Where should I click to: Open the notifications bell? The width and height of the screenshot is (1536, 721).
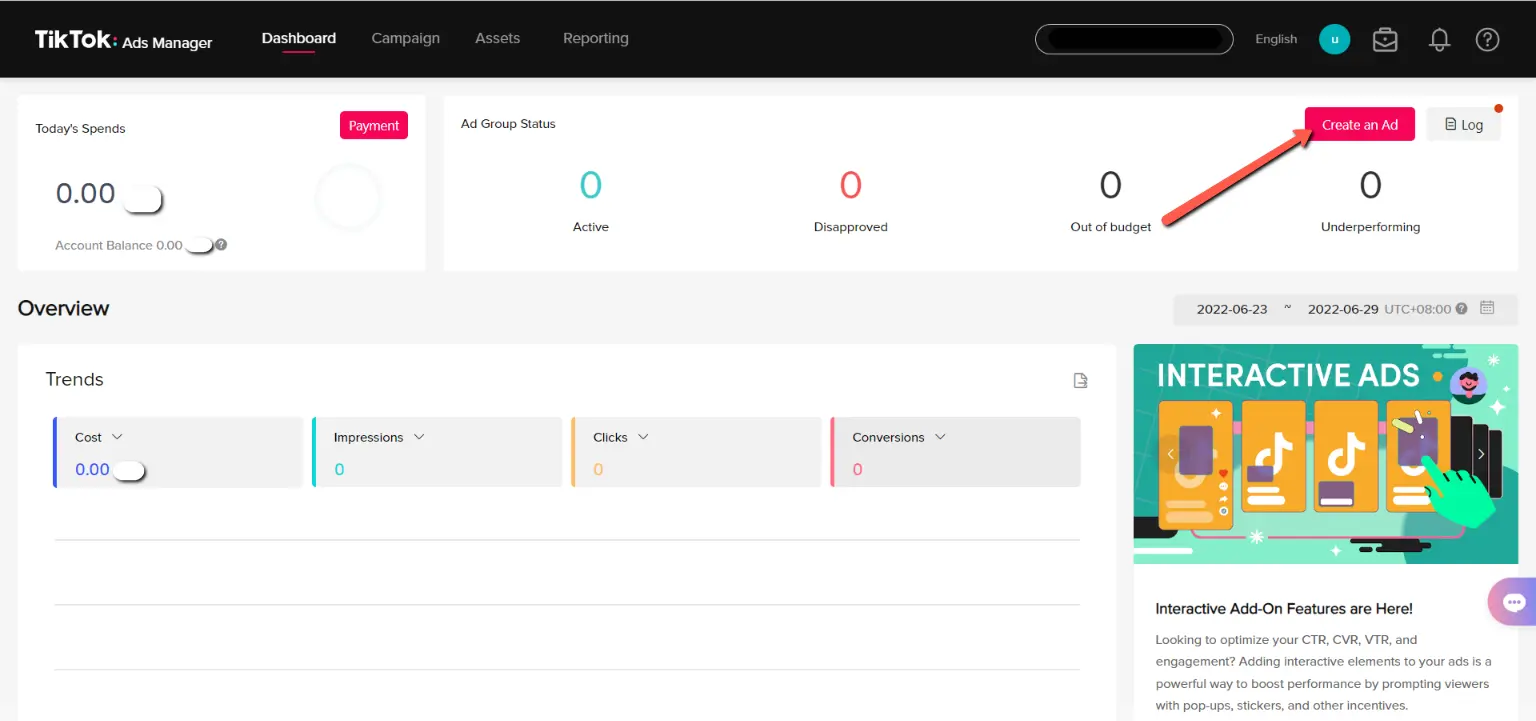pyautogui.click(x=1439, y=40)
